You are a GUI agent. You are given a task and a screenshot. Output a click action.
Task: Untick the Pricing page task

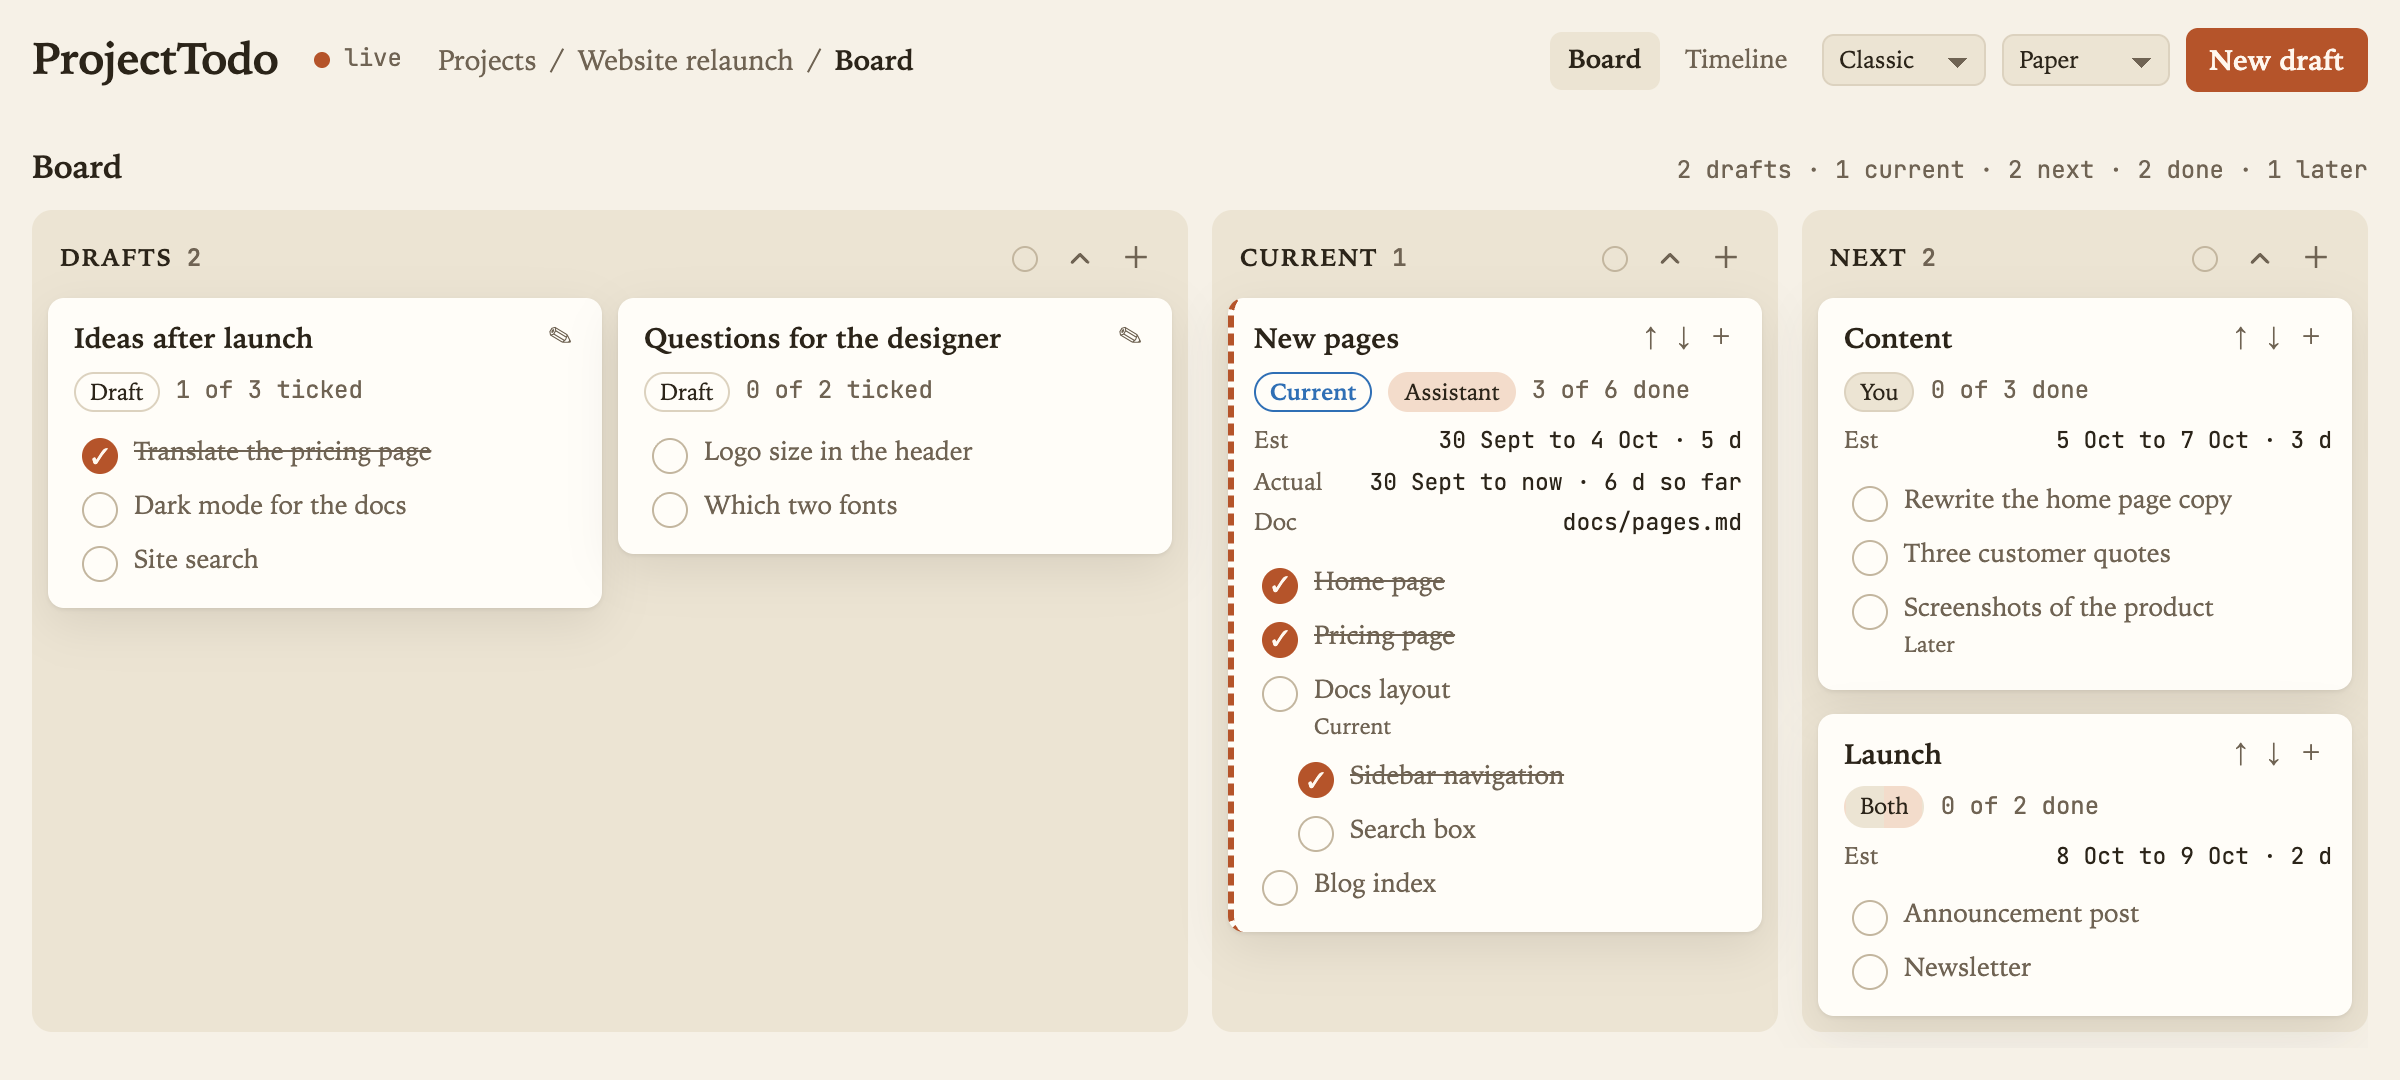[1280, 639]
